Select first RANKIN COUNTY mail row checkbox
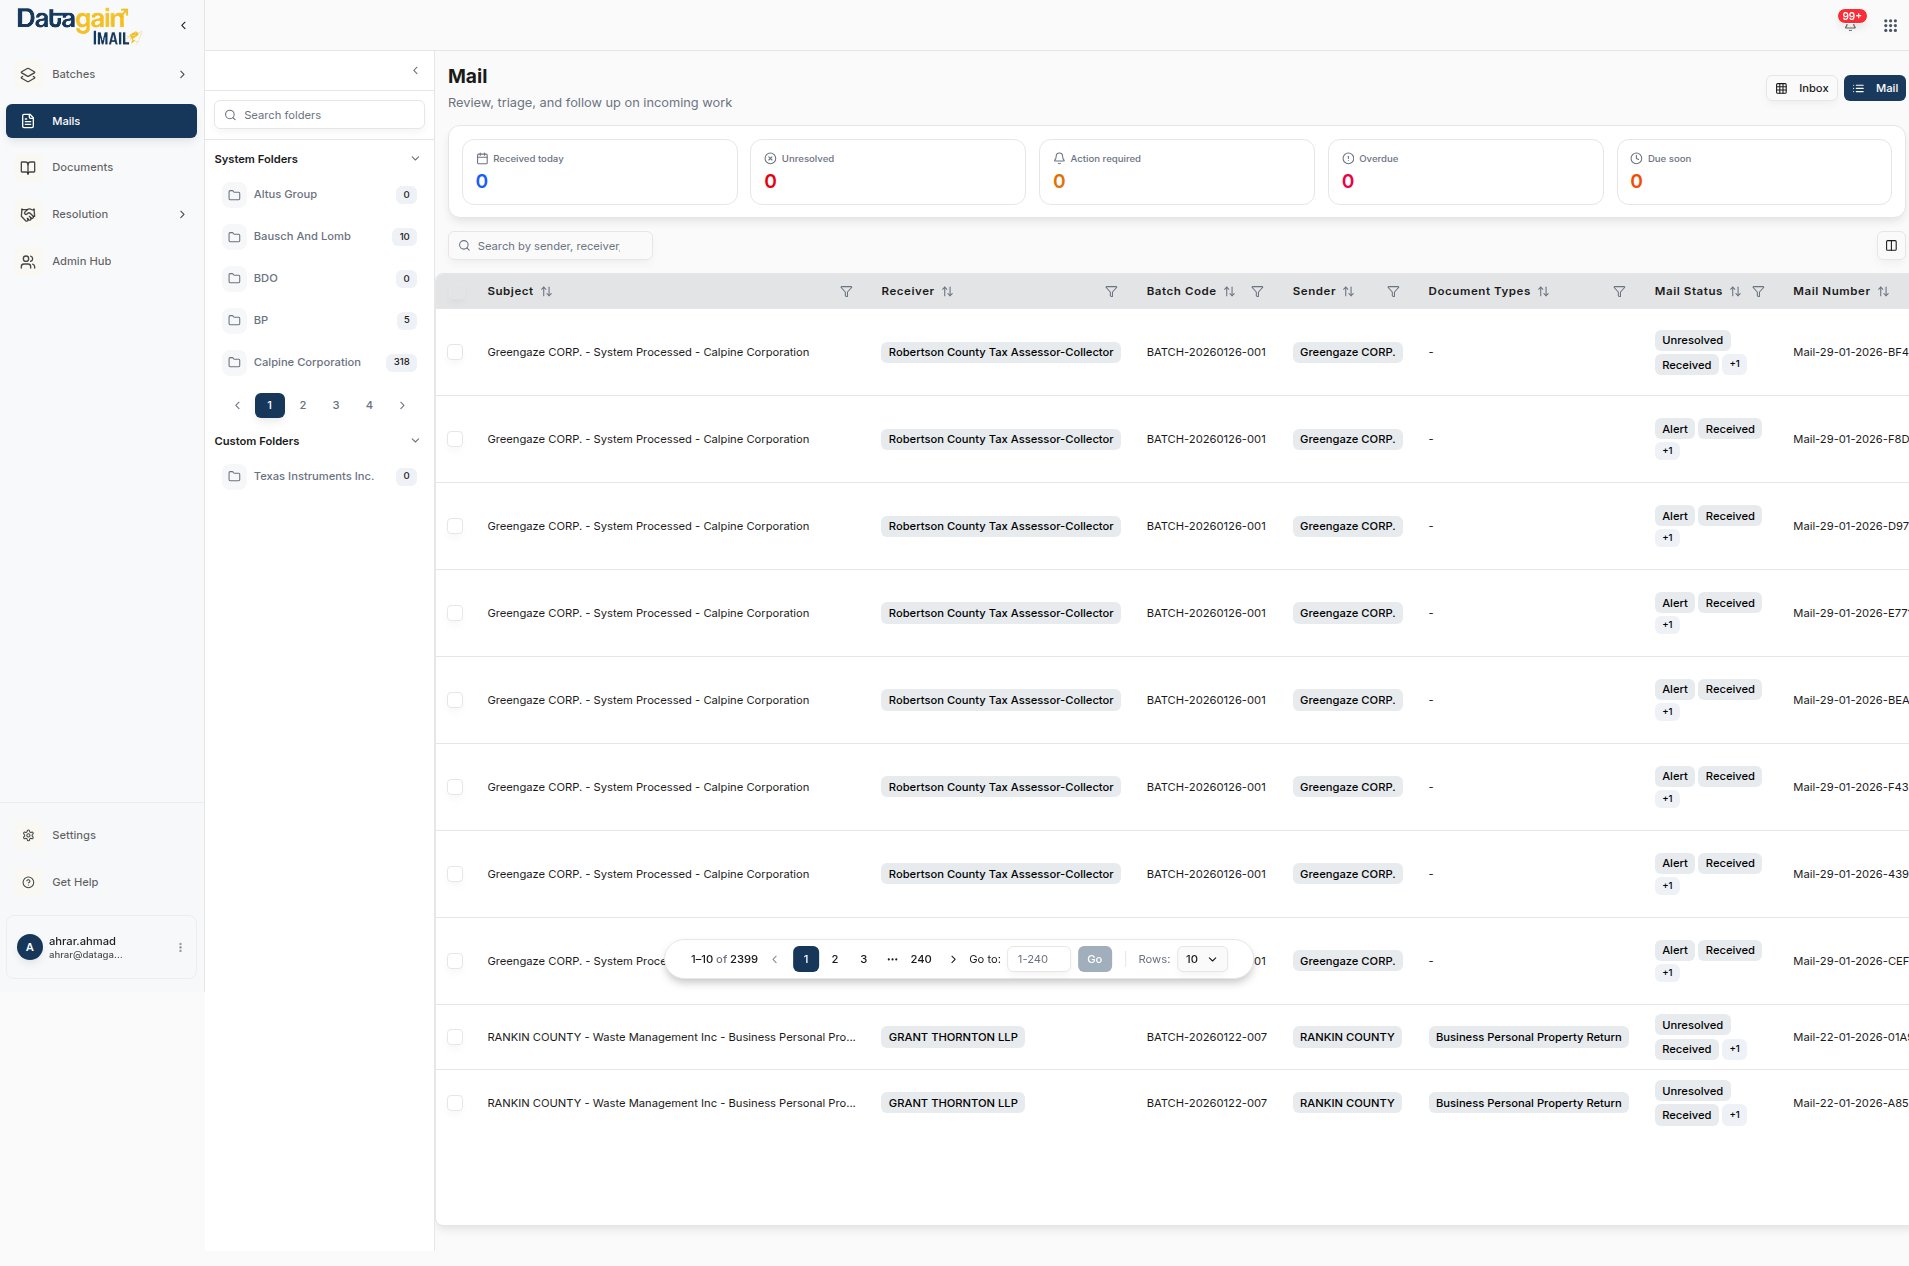 (455, 1038)
